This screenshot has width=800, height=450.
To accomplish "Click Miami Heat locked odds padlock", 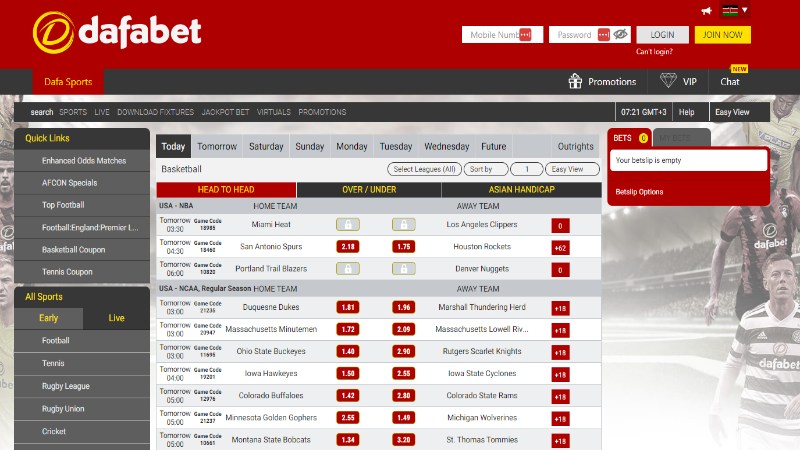I will click(347, 225).
